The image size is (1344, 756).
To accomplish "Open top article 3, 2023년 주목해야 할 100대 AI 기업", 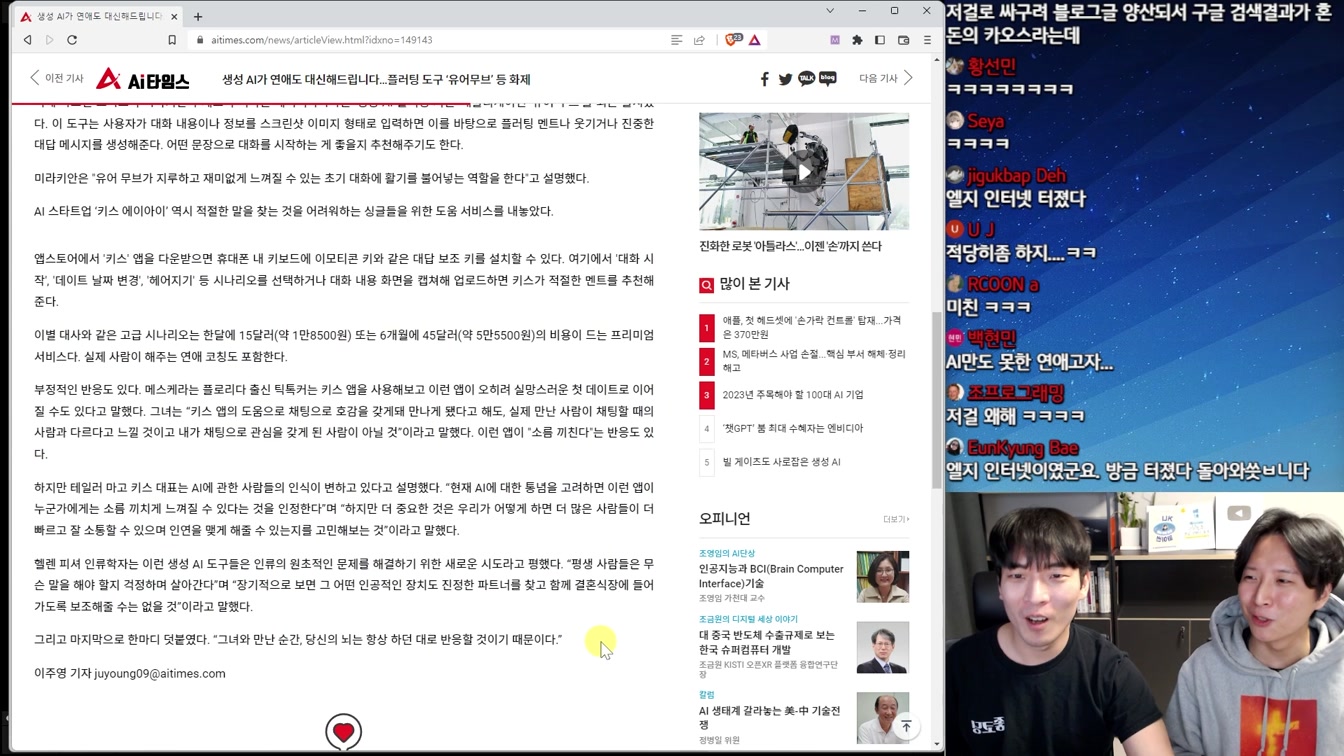I will click(793, 395).
